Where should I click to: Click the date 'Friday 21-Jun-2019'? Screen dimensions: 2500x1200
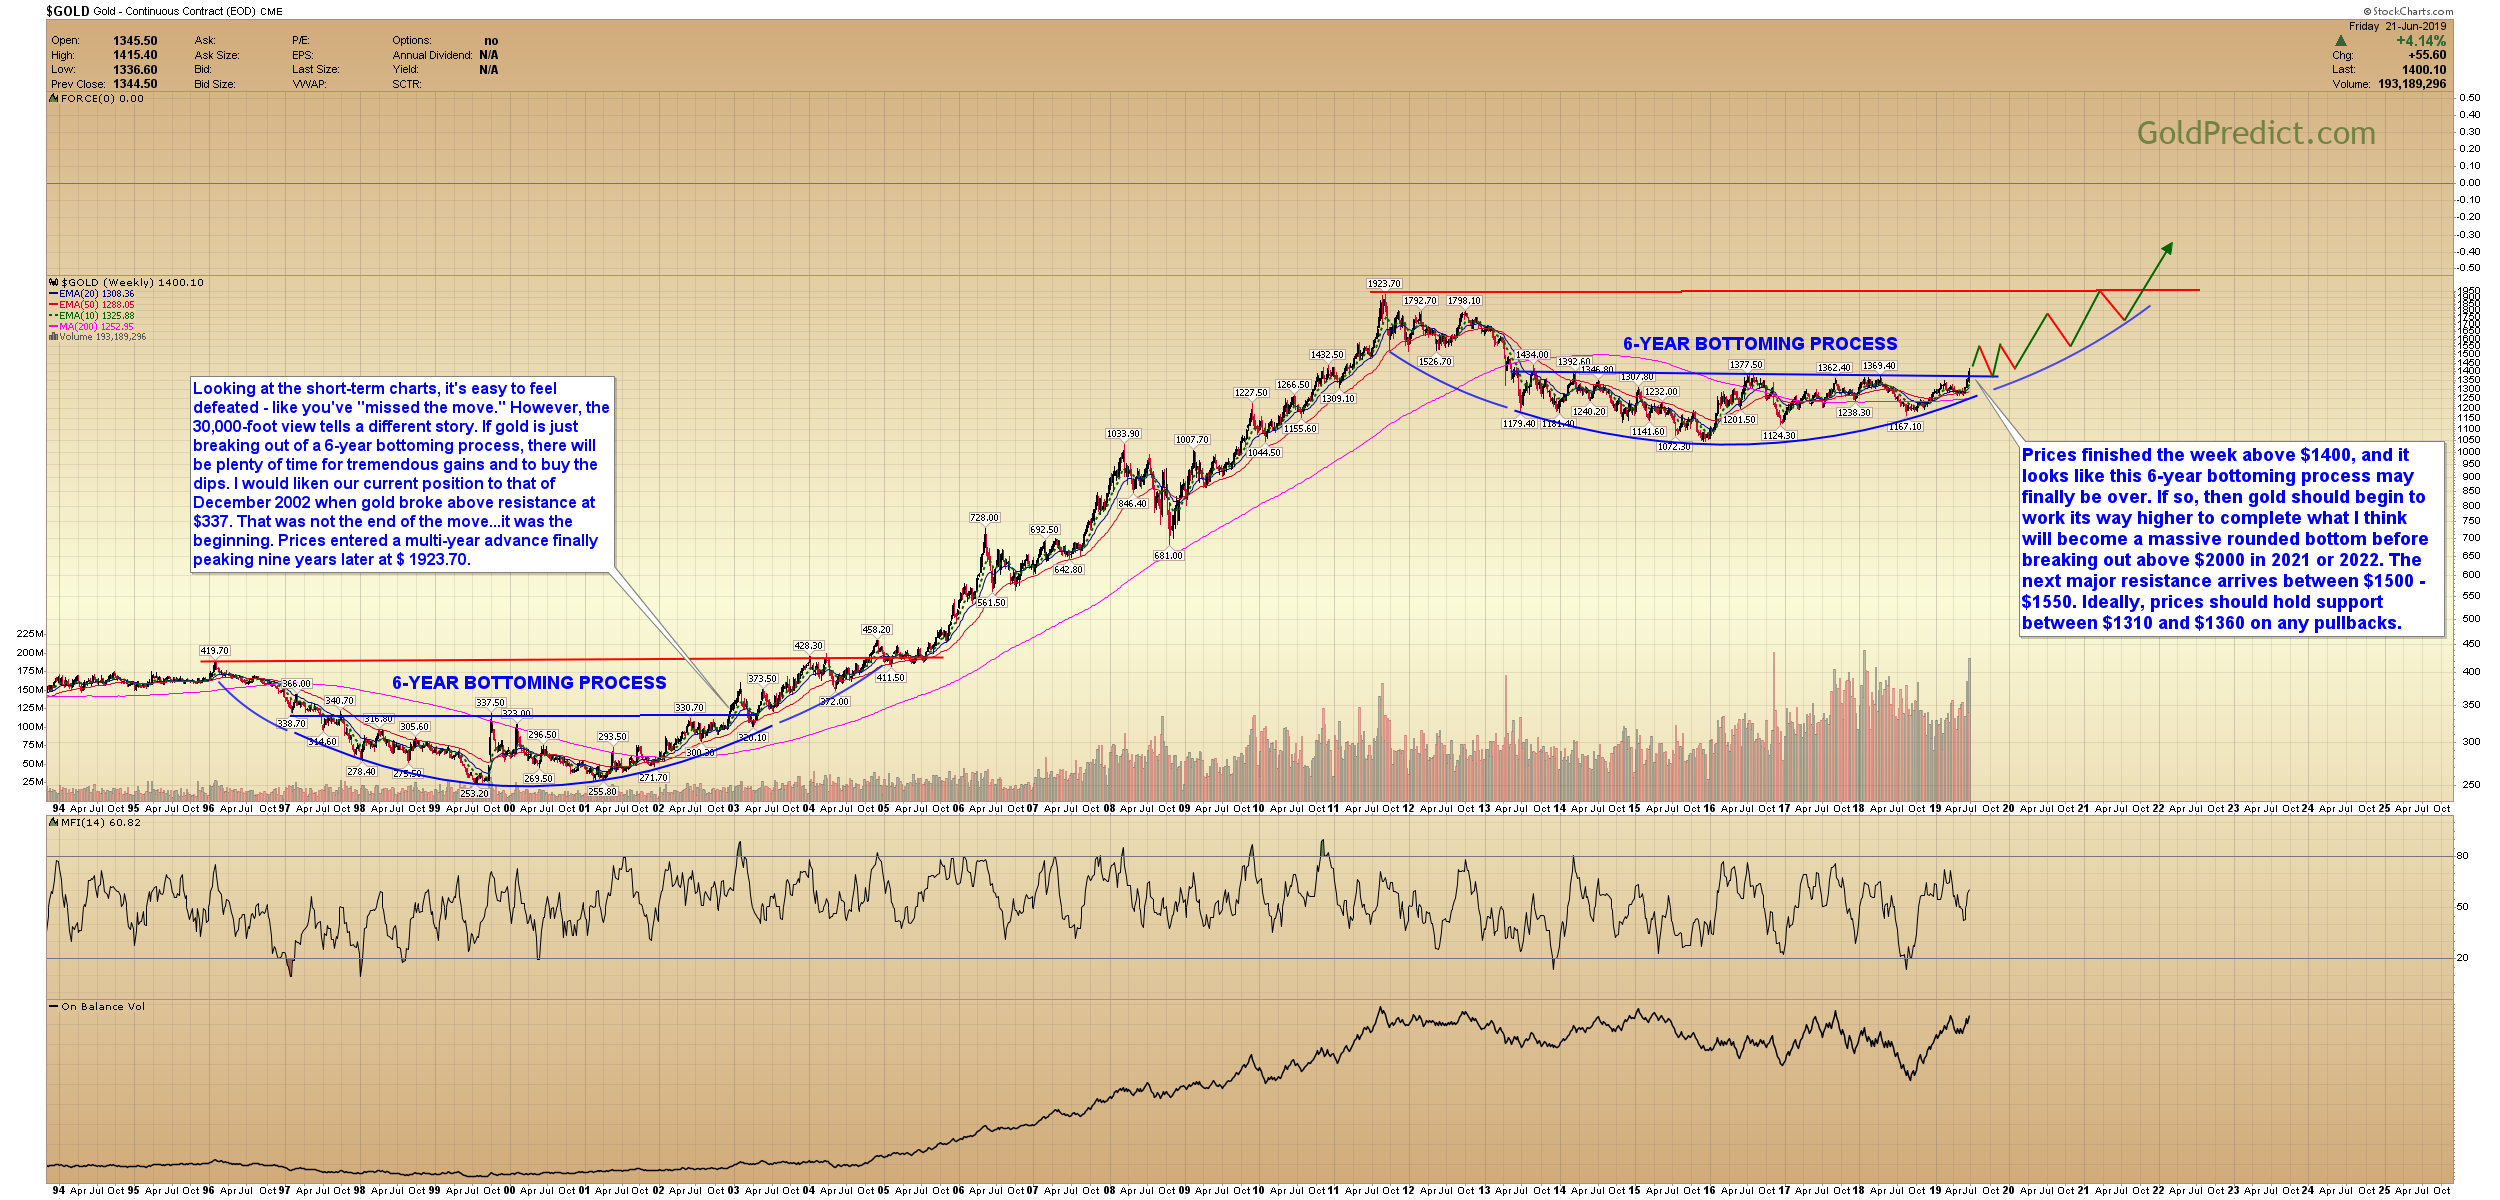click(2397, 26)
